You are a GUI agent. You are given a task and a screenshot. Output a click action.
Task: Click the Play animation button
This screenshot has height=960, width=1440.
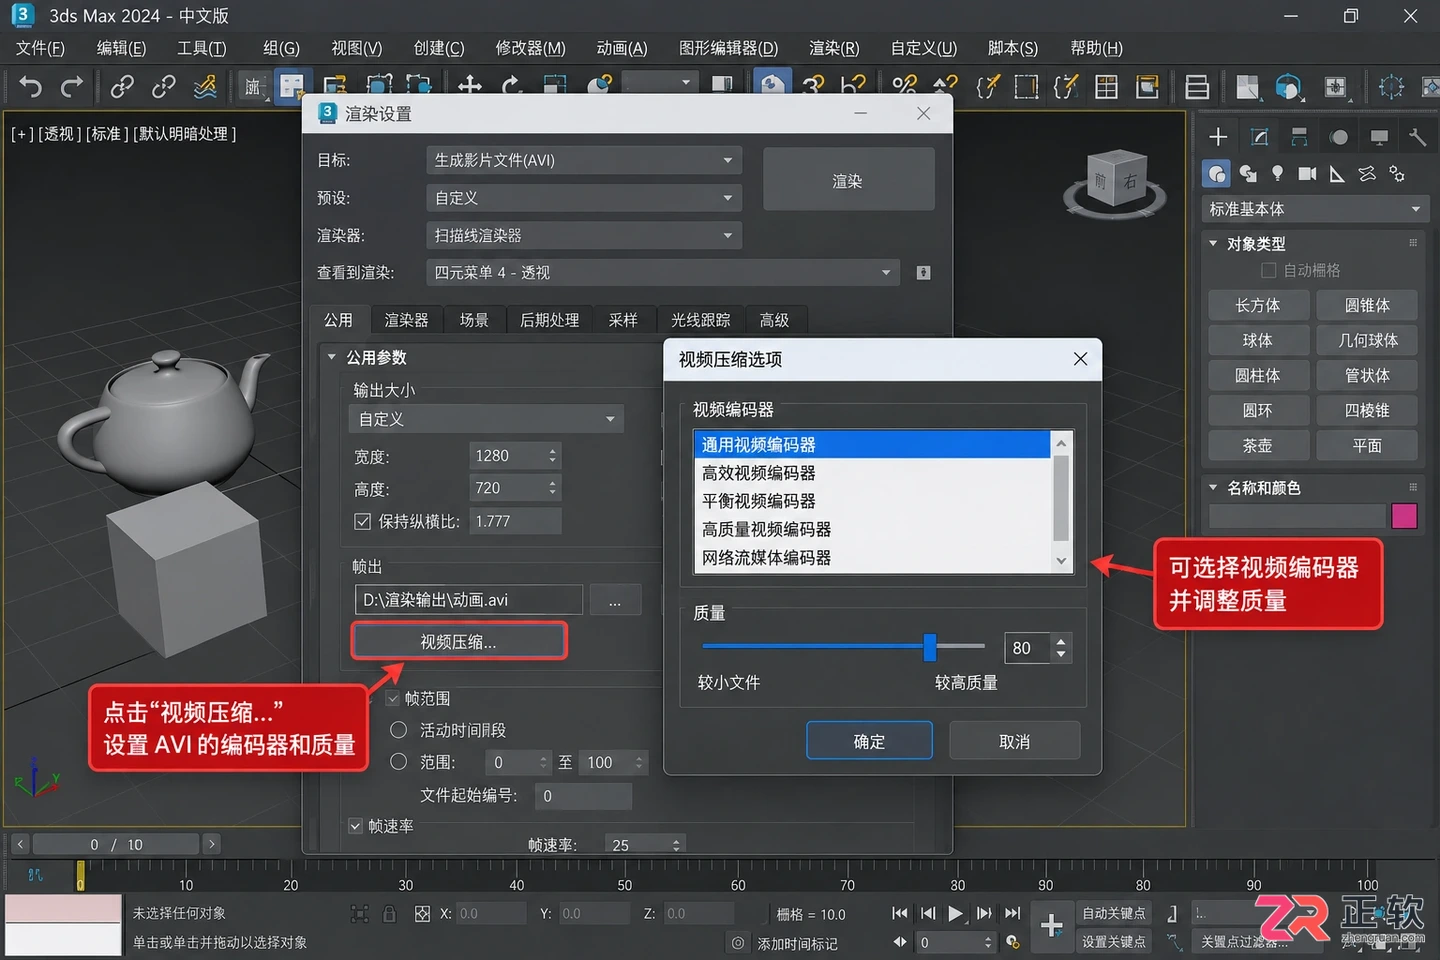[956, 913]
